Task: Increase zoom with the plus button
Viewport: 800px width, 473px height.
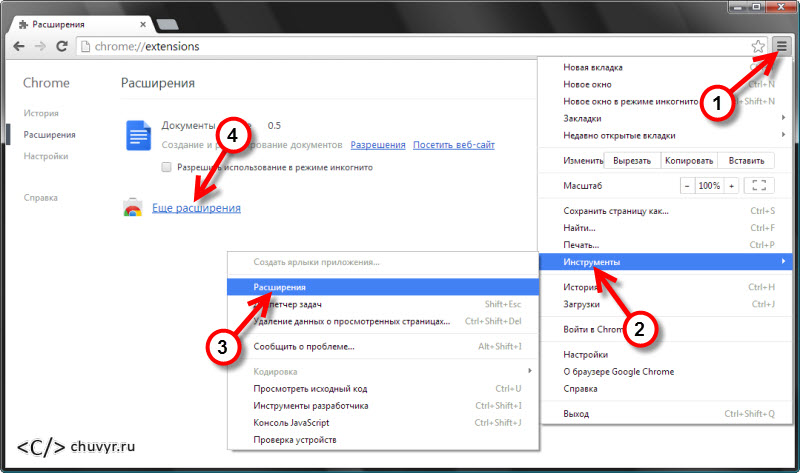Action: (x=731, y=186)
